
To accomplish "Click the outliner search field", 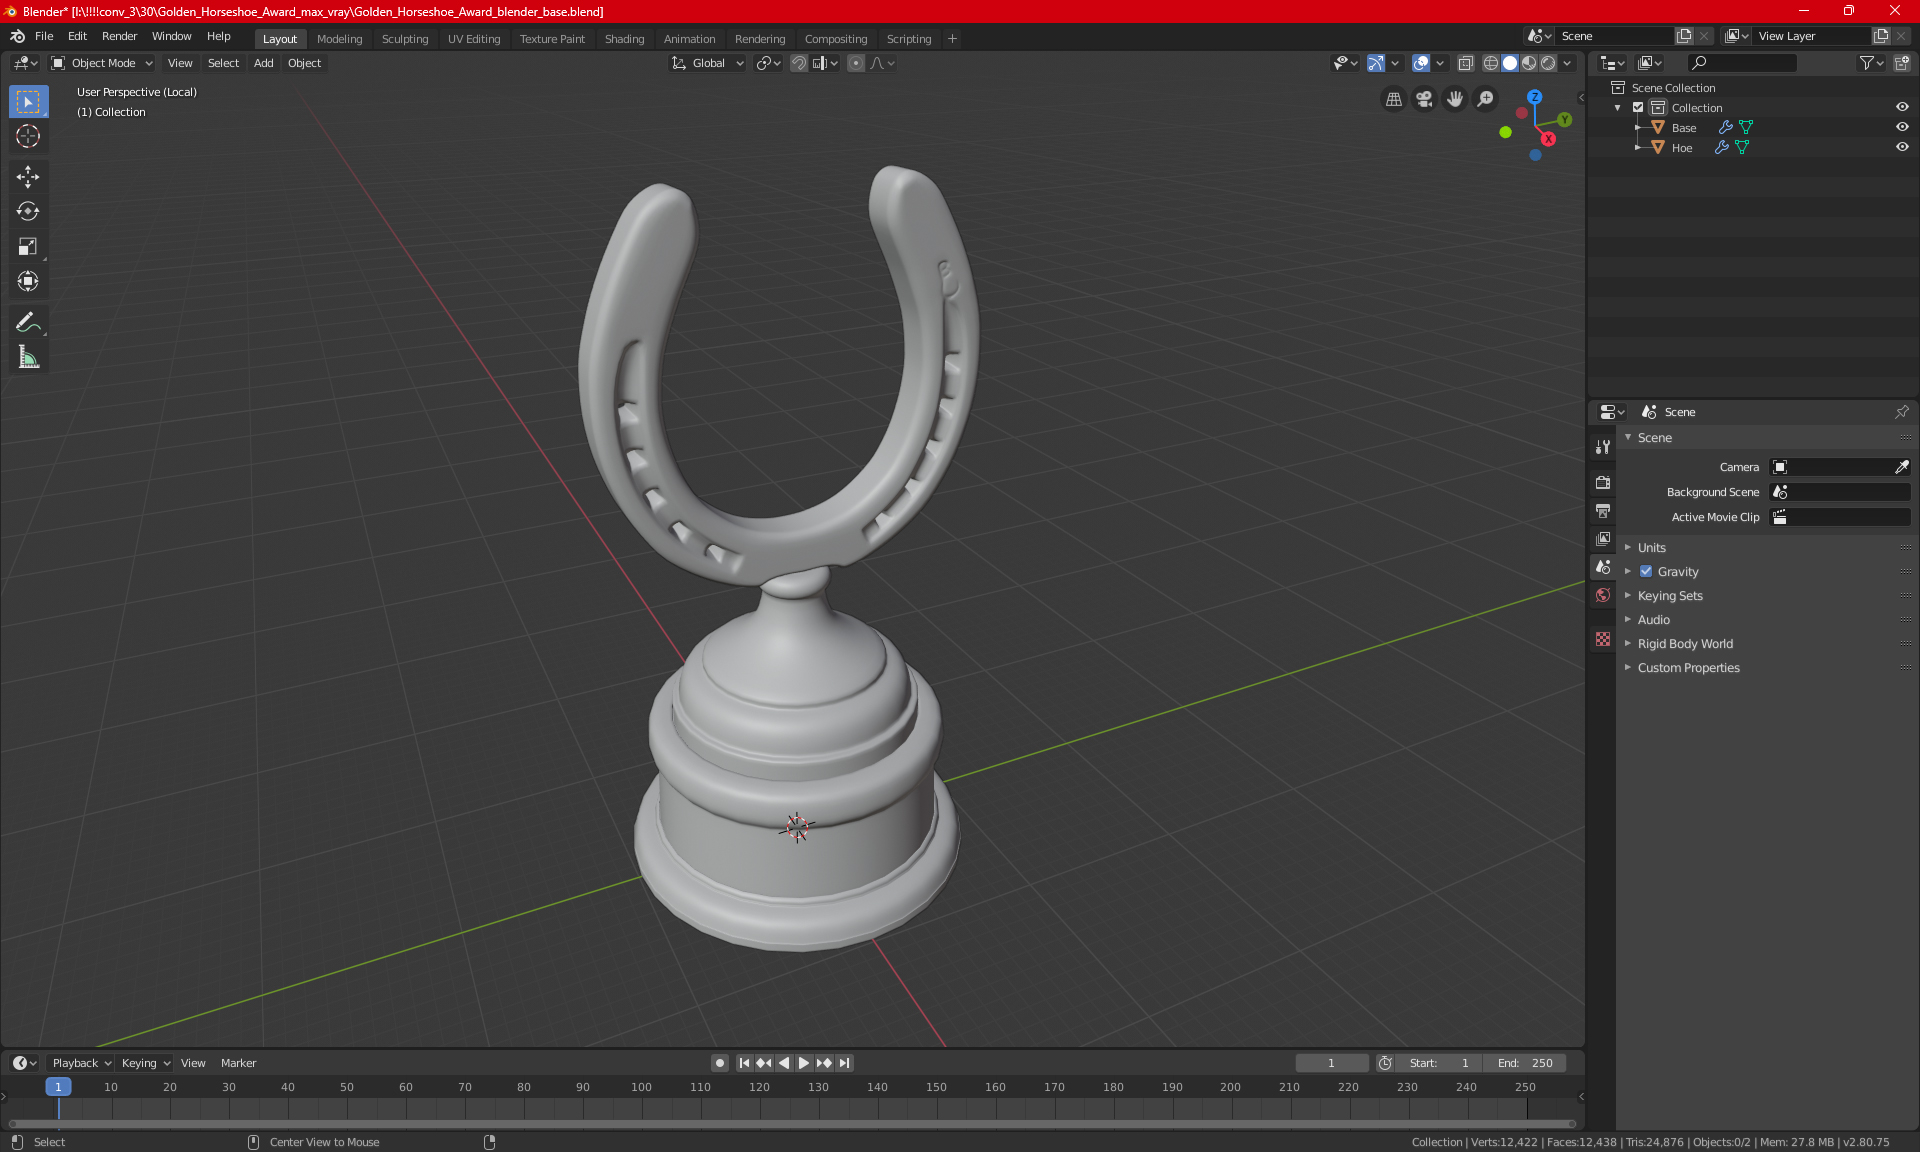I will tap(1740, 63).
